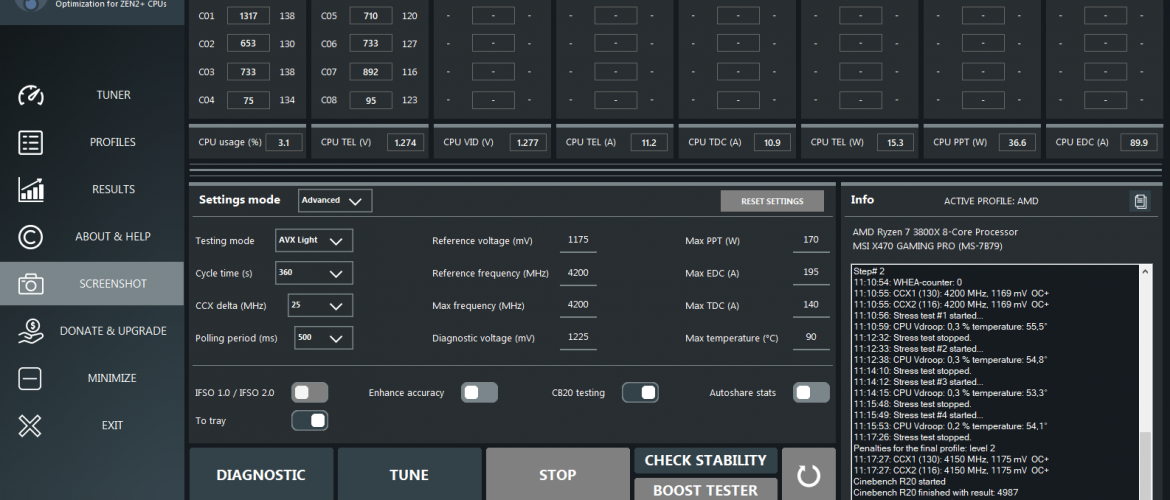1170x500 pixels.
Task: Click the Tuner speedometer icon
Action: [31, 95]
